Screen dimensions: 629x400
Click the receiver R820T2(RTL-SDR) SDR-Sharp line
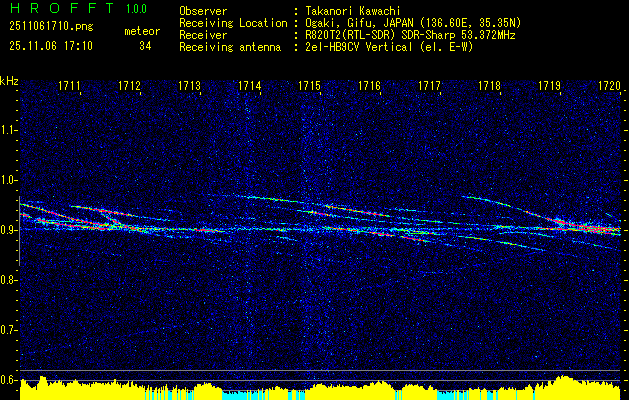[x=410, y=35]
